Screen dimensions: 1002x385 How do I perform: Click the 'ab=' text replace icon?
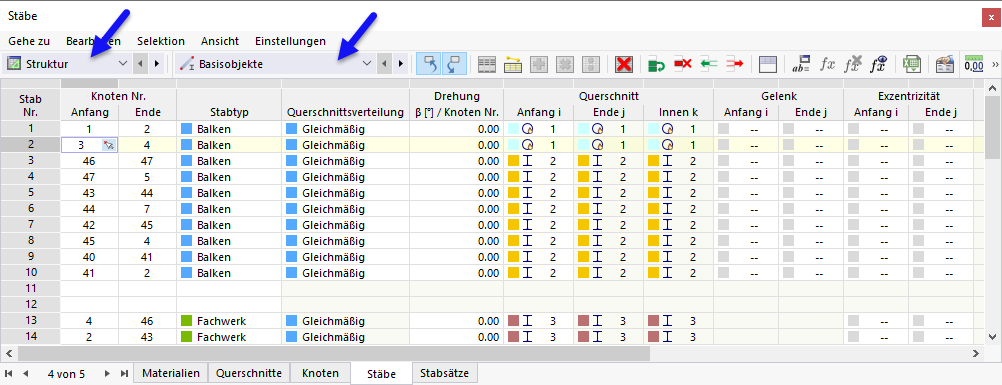pos(801,64)
